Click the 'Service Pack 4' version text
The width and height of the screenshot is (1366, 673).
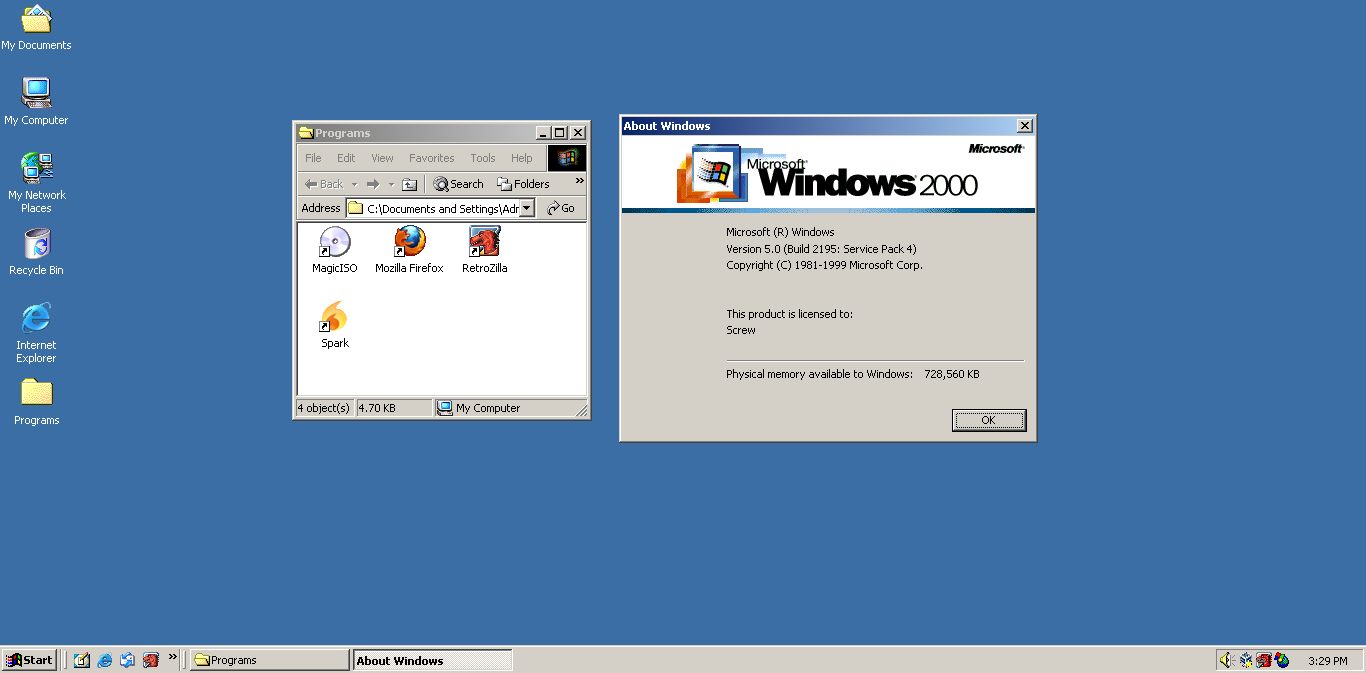click(880, 249)
